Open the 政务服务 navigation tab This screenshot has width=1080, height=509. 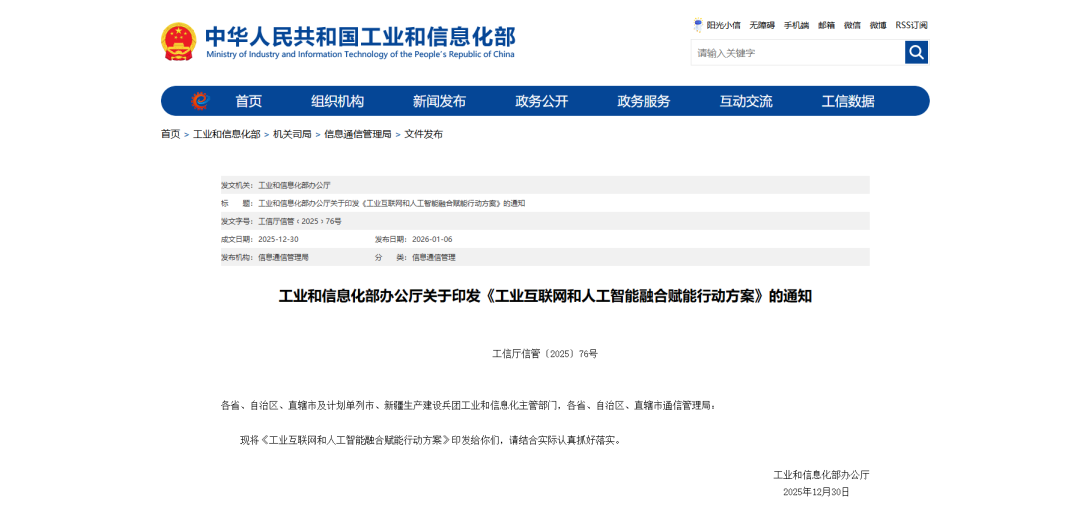click(x=643, y=101)
